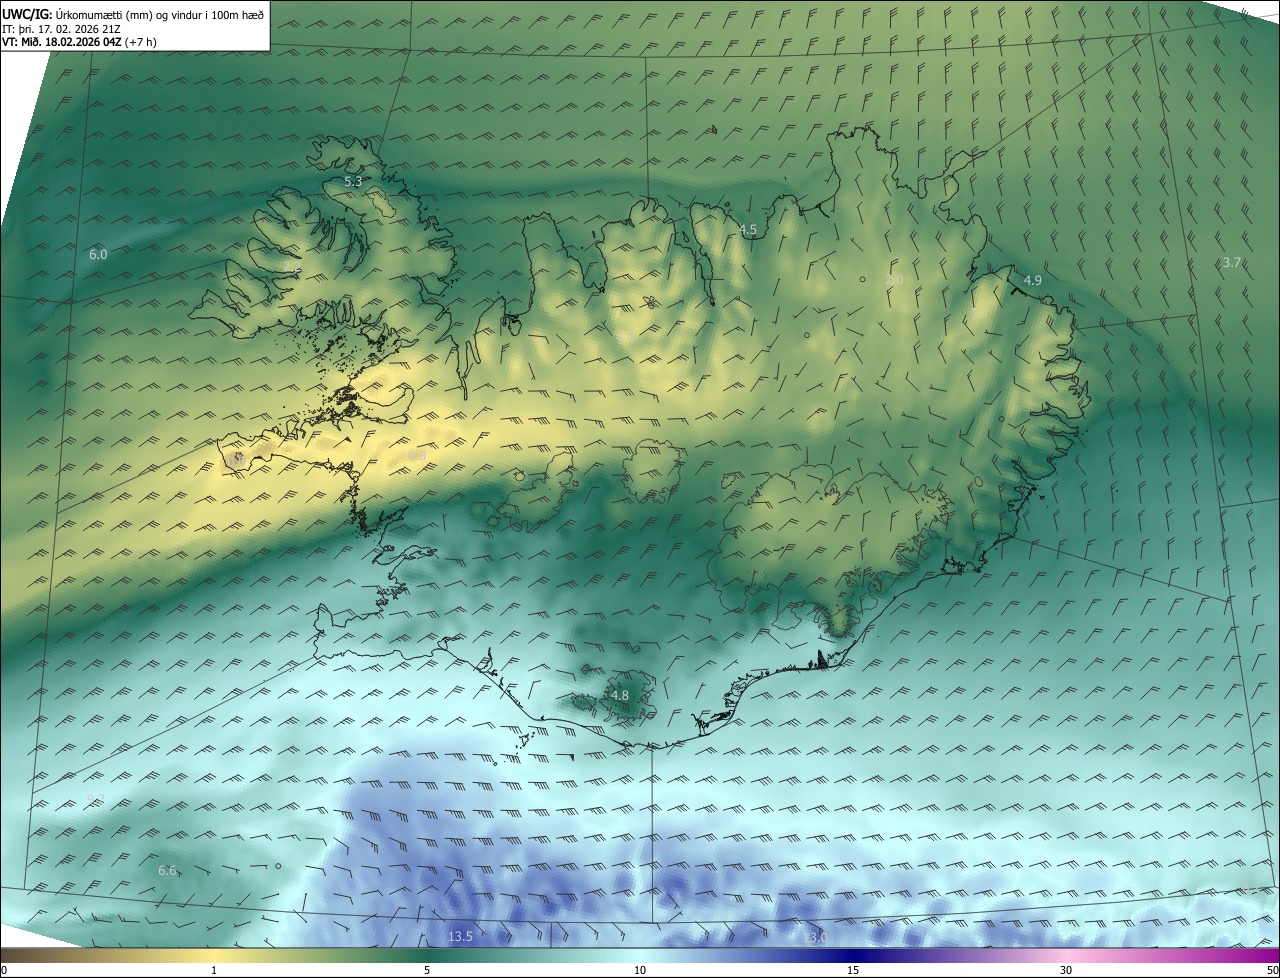Click the '15' tick on the colour scale

point(853,970)
